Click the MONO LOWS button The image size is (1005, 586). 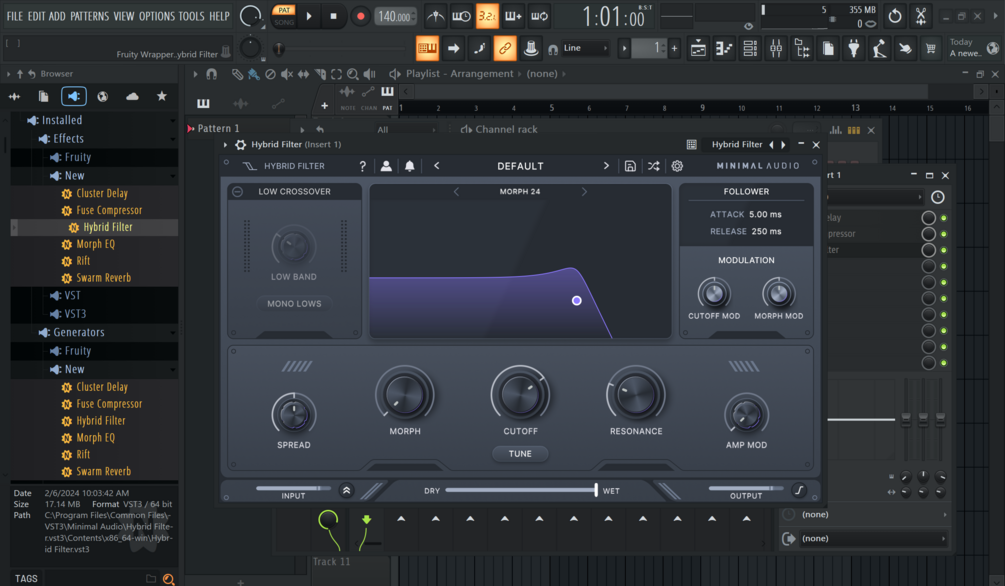tap(294, 304)
